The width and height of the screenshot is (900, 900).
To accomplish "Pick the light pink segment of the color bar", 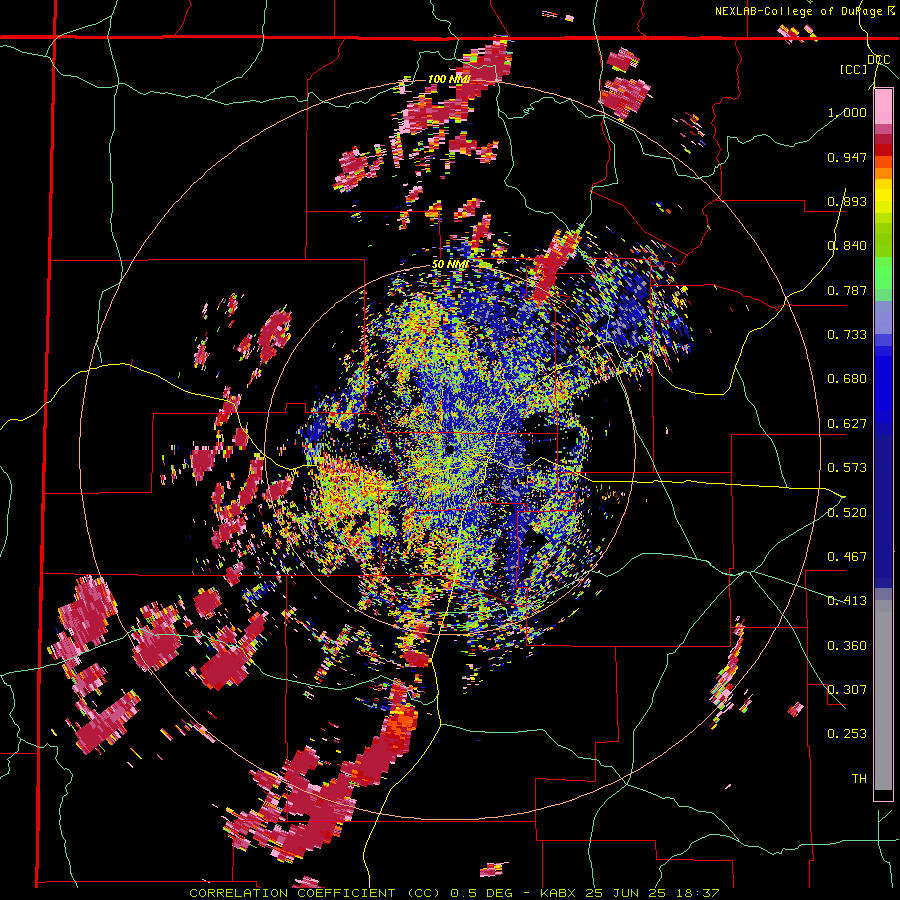I will (x=883, y=107).
